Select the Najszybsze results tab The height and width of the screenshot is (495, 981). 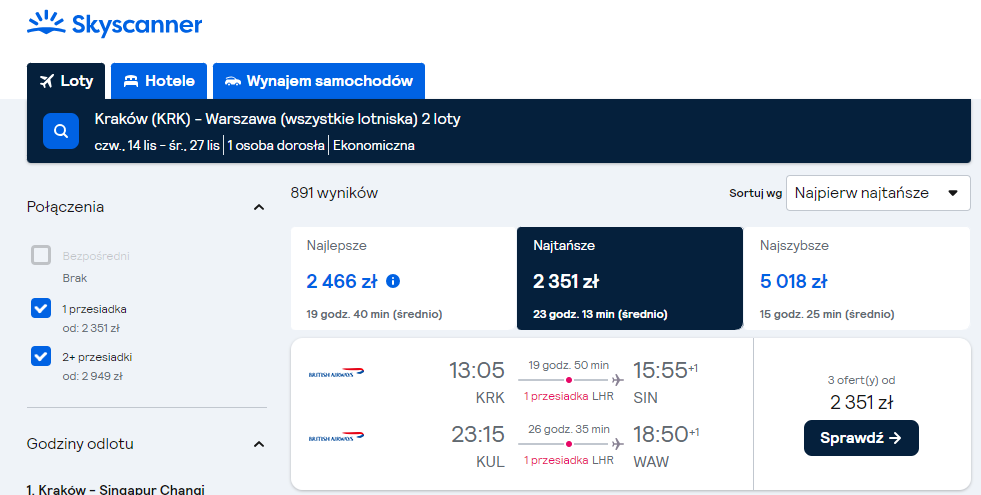pyautogui.click(x=856, y=278)
